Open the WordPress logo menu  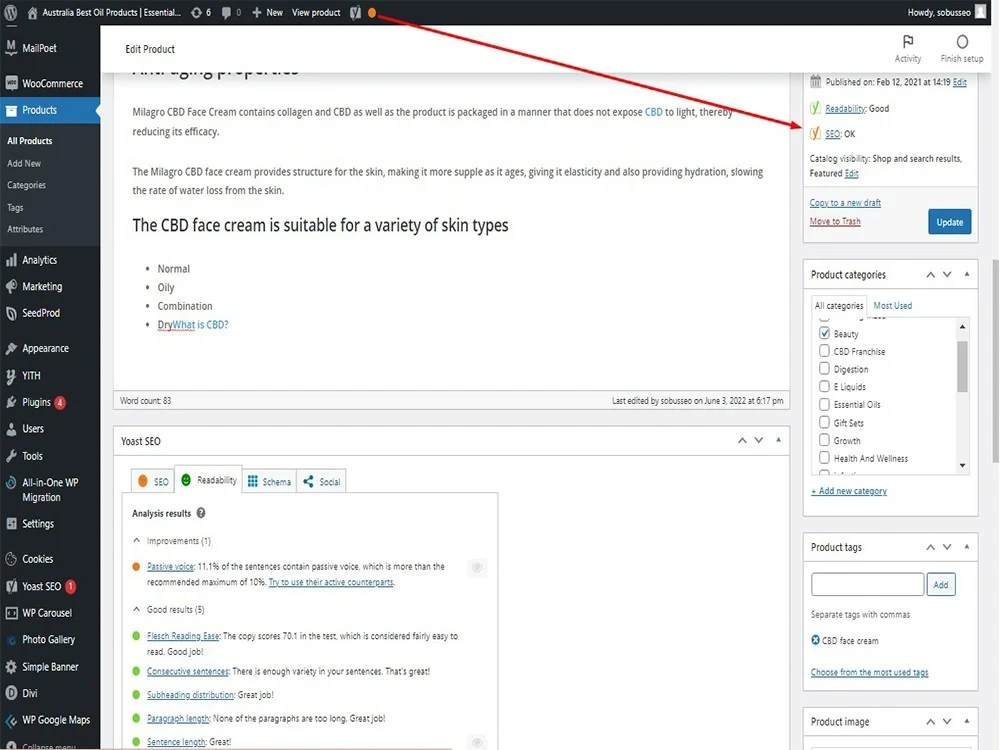11,12
